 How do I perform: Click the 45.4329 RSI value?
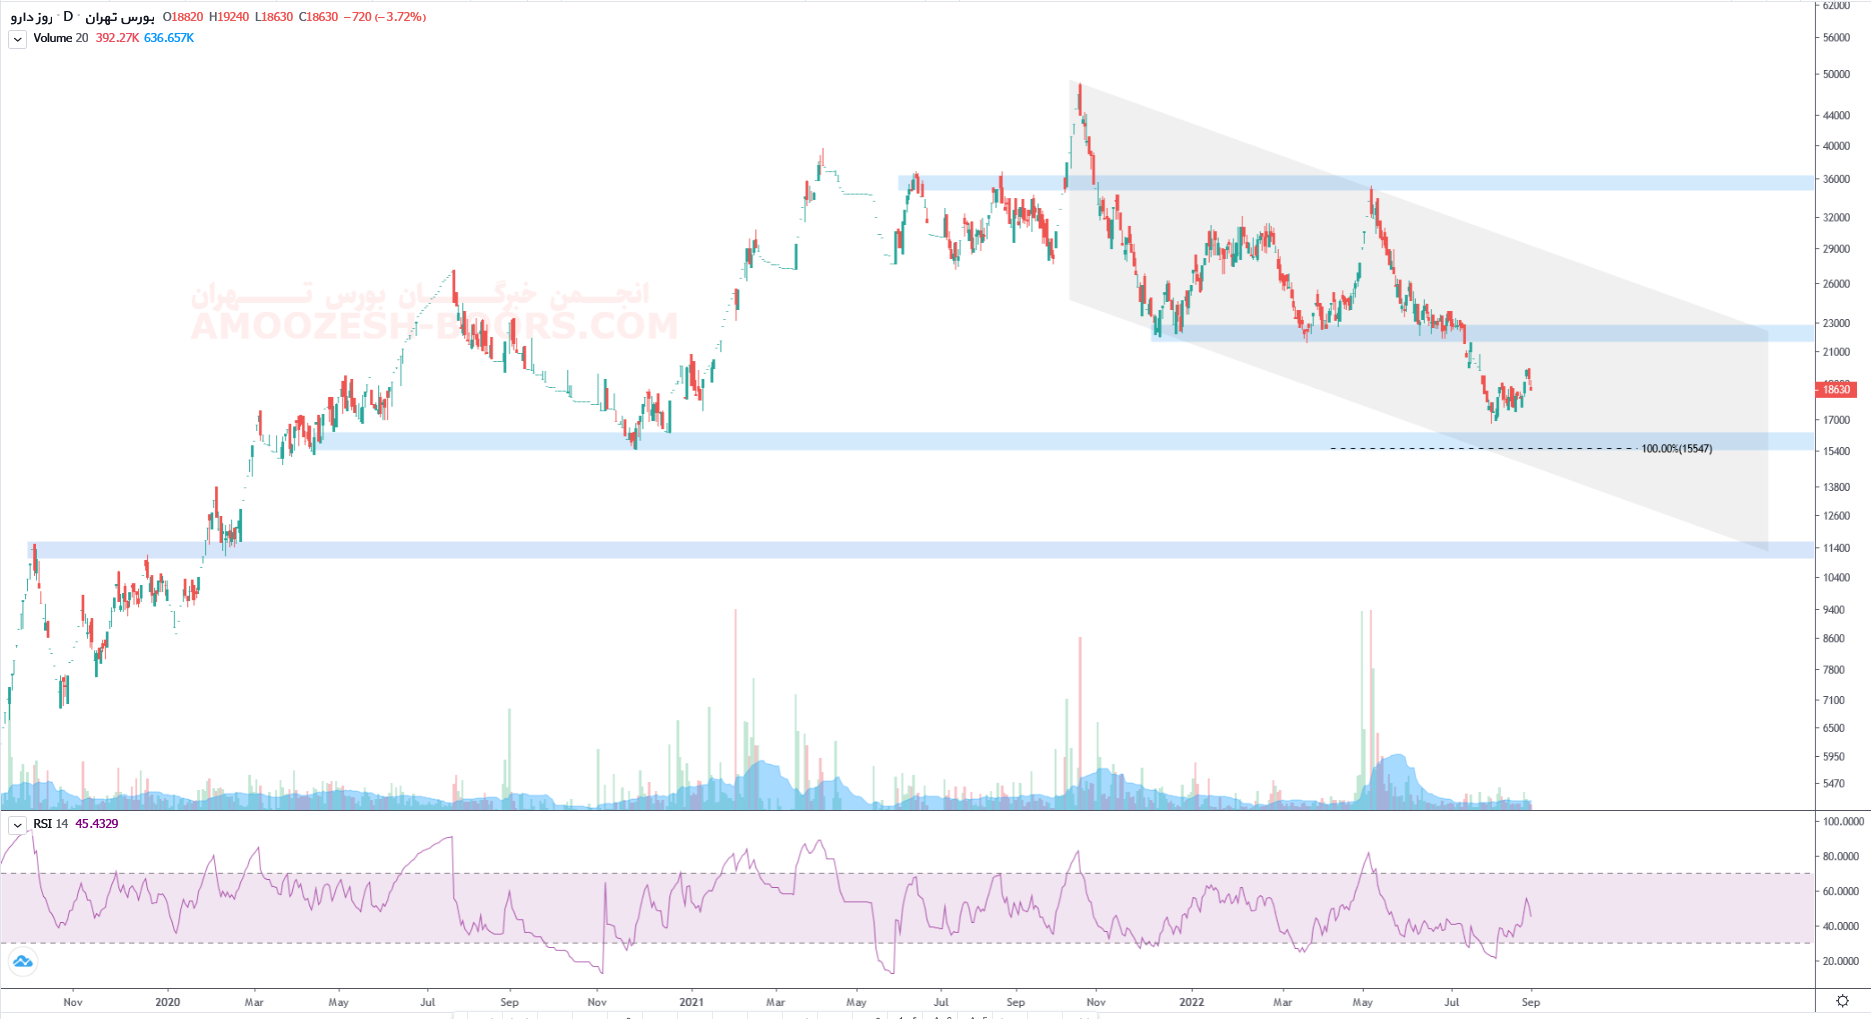click(x=97, y=824)
